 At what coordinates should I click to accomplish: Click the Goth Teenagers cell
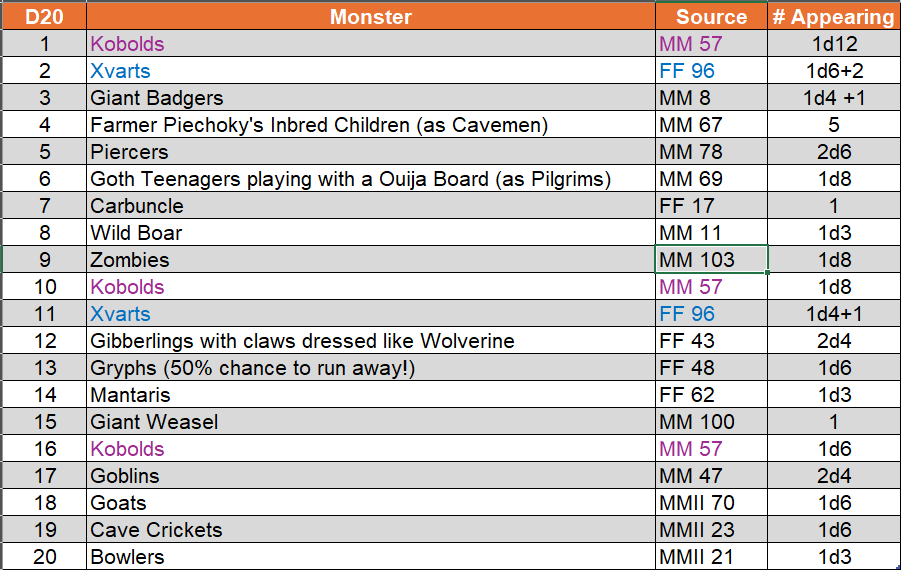click(x=371, y=179)
